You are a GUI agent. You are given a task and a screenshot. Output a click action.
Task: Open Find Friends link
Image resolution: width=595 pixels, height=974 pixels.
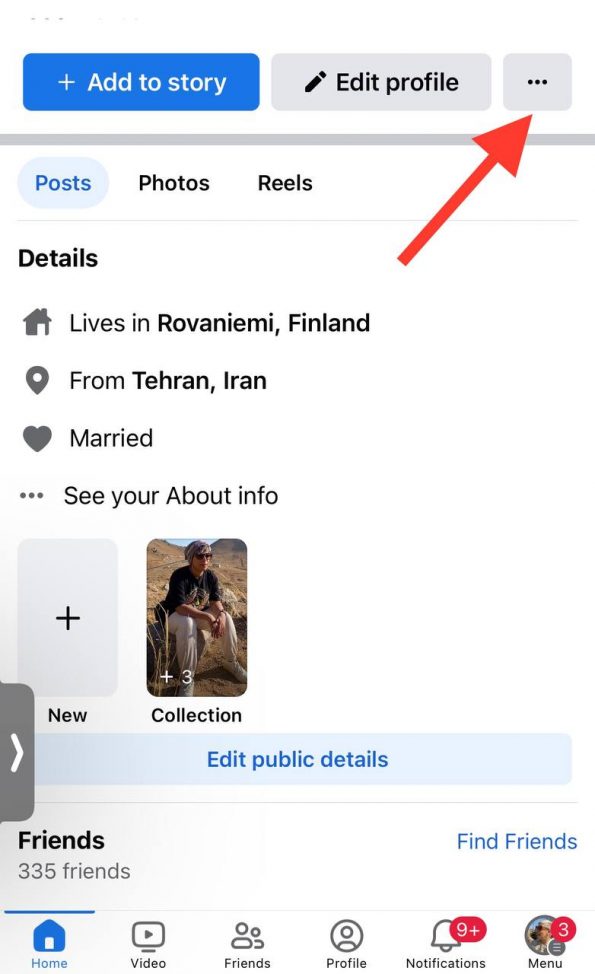click(x=516, y=841)
